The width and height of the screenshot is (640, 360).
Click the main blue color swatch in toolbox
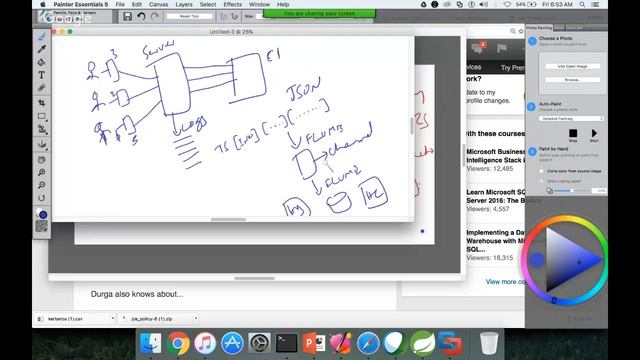(43, 215)
